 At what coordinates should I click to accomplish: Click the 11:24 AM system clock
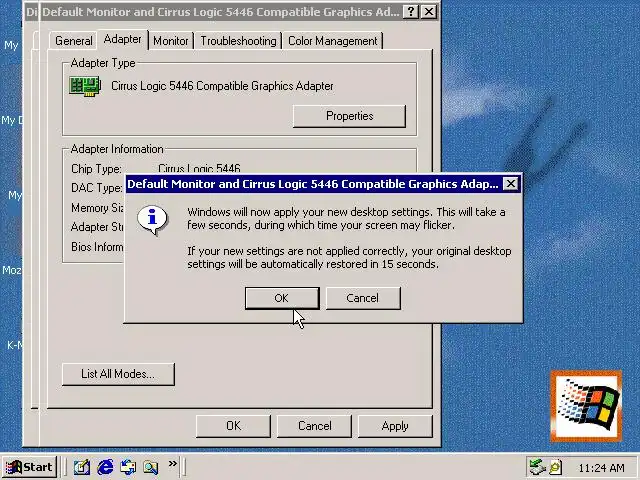pos(601,468)
